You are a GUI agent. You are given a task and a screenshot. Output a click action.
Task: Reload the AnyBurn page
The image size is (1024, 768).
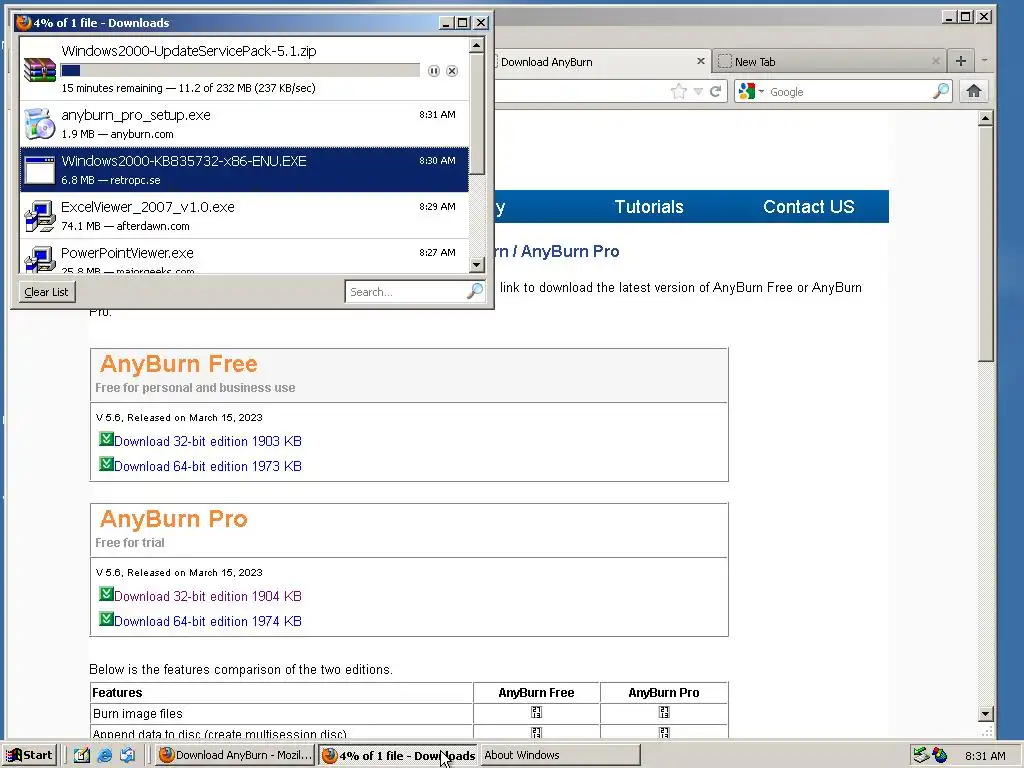coord(716,91)
